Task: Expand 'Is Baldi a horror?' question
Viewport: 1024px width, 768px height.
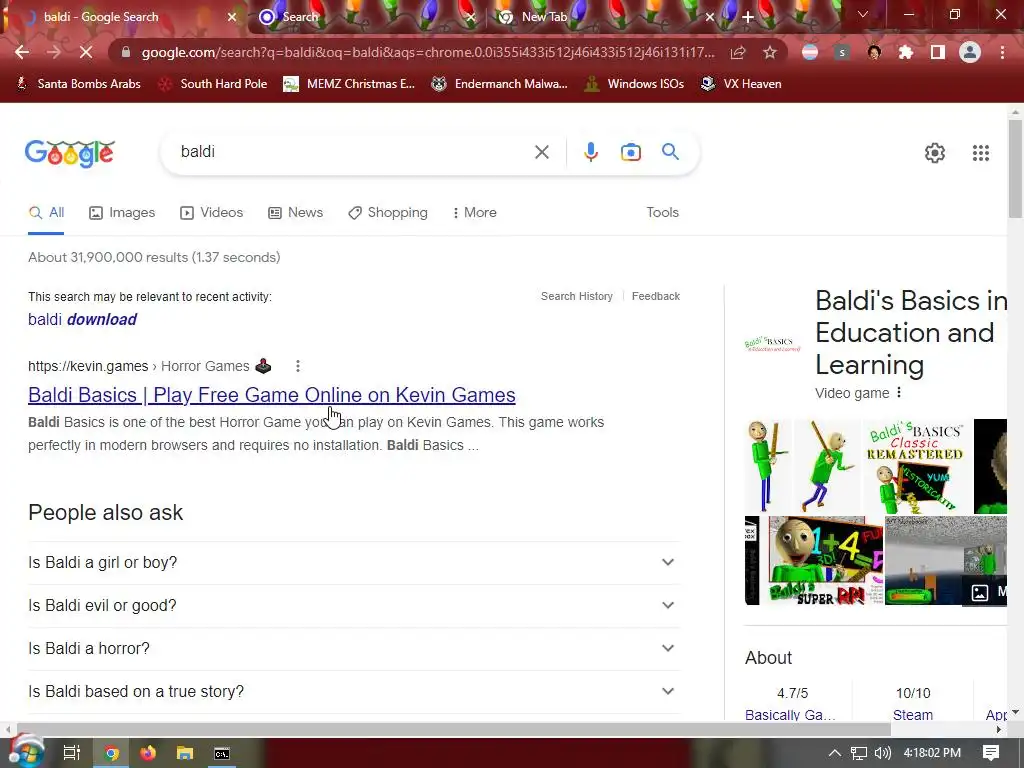Action: [353, 648]
